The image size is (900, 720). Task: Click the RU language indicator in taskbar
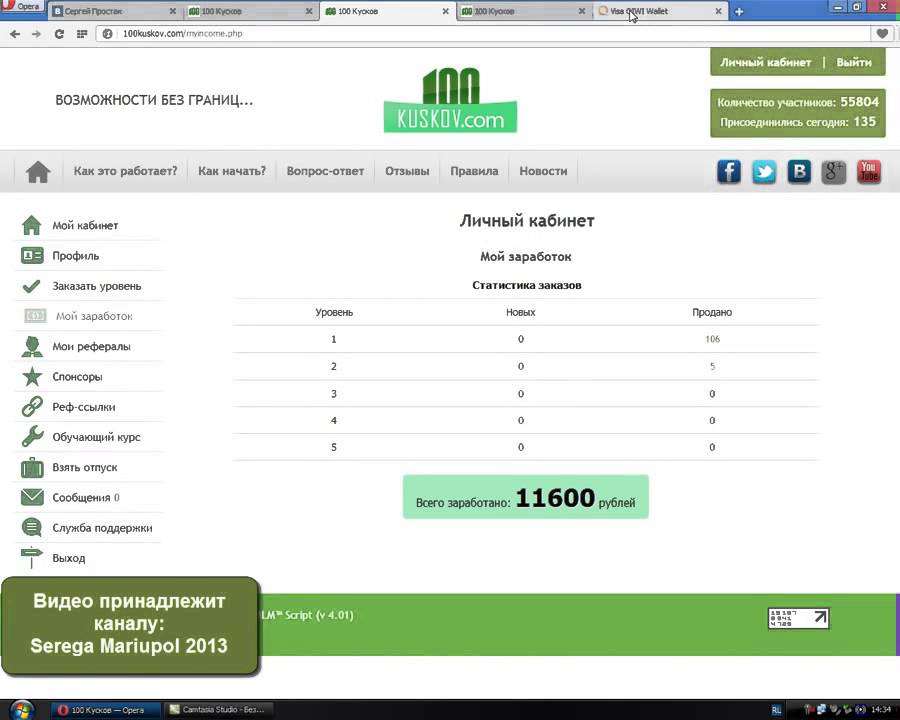click(x=776, y=710)
